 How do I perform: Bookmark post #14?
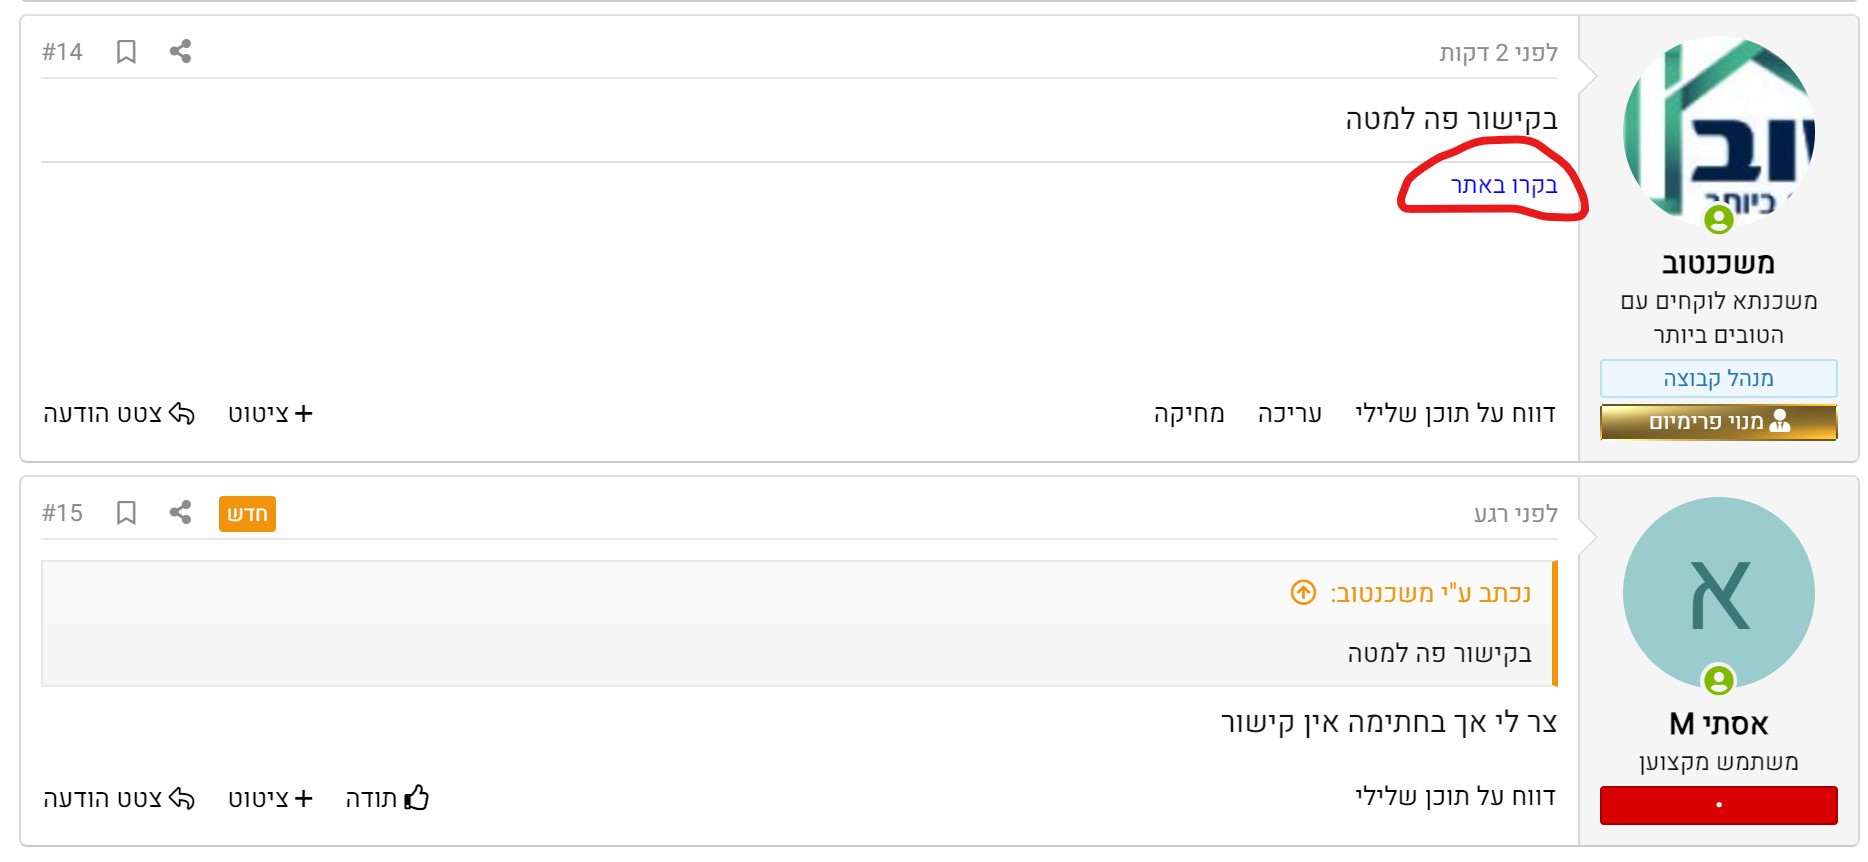pos(126,52)
